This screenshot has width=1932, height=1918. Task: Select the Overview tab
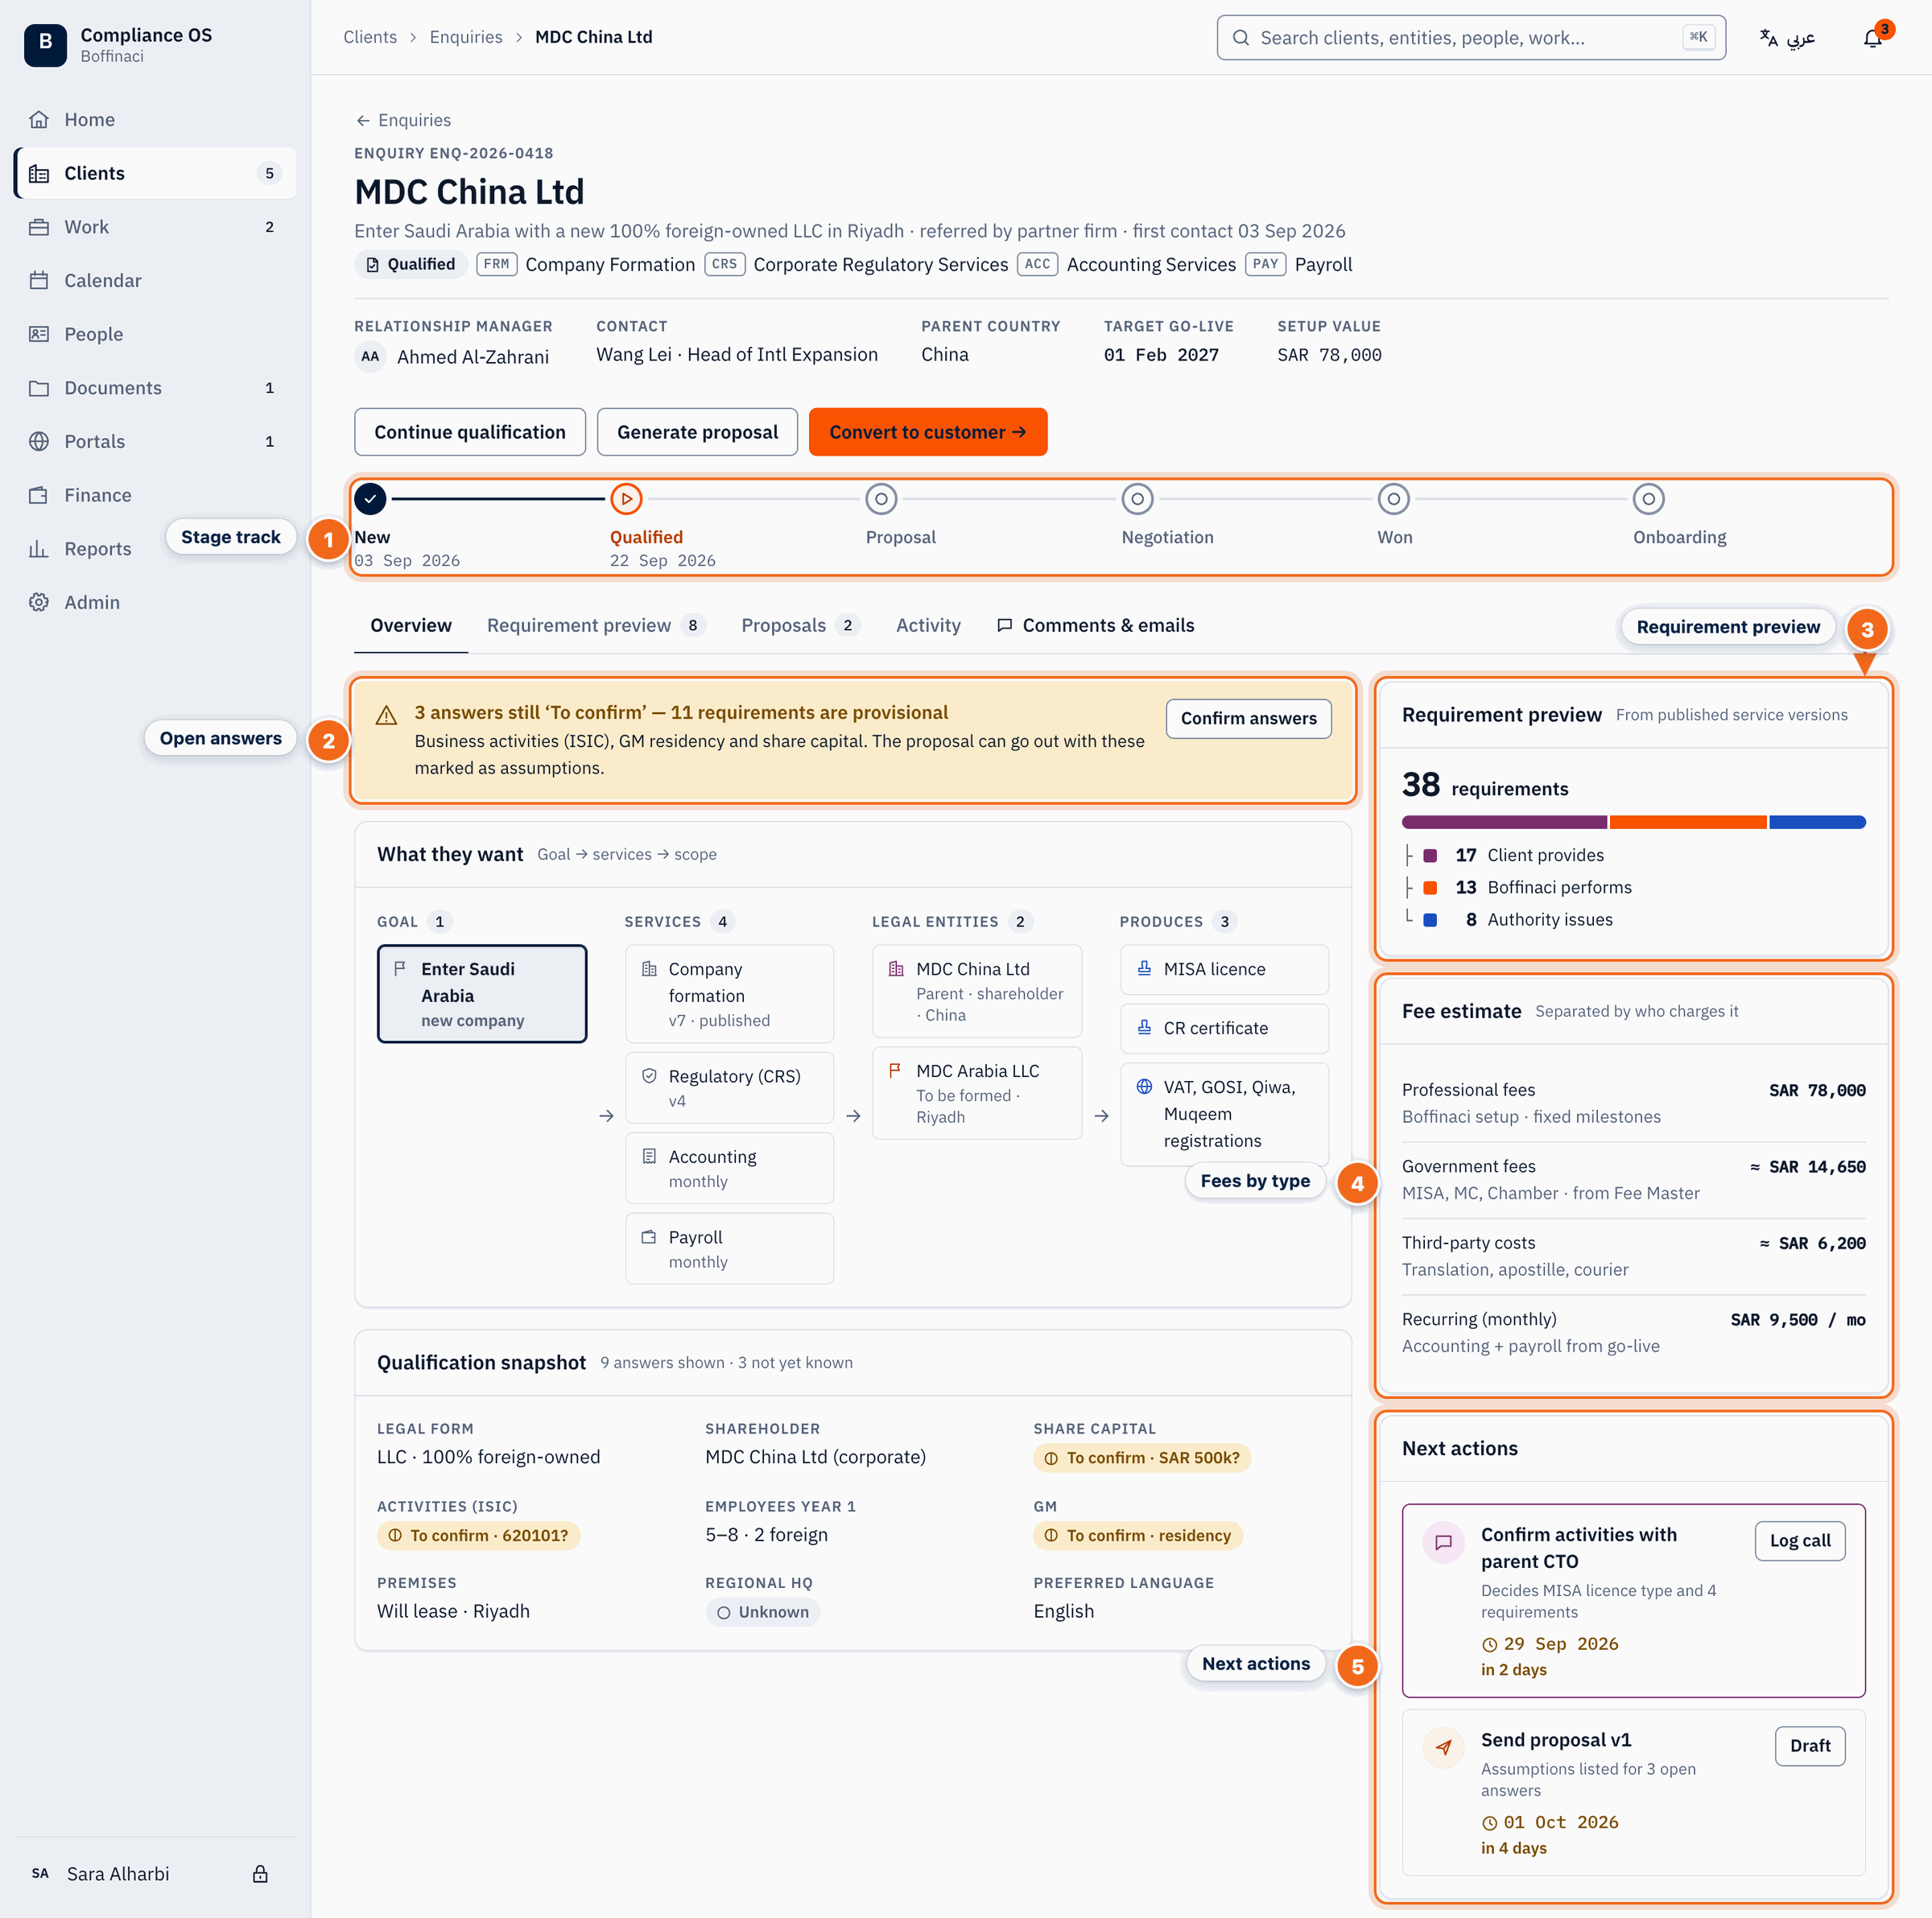[411, 625]
